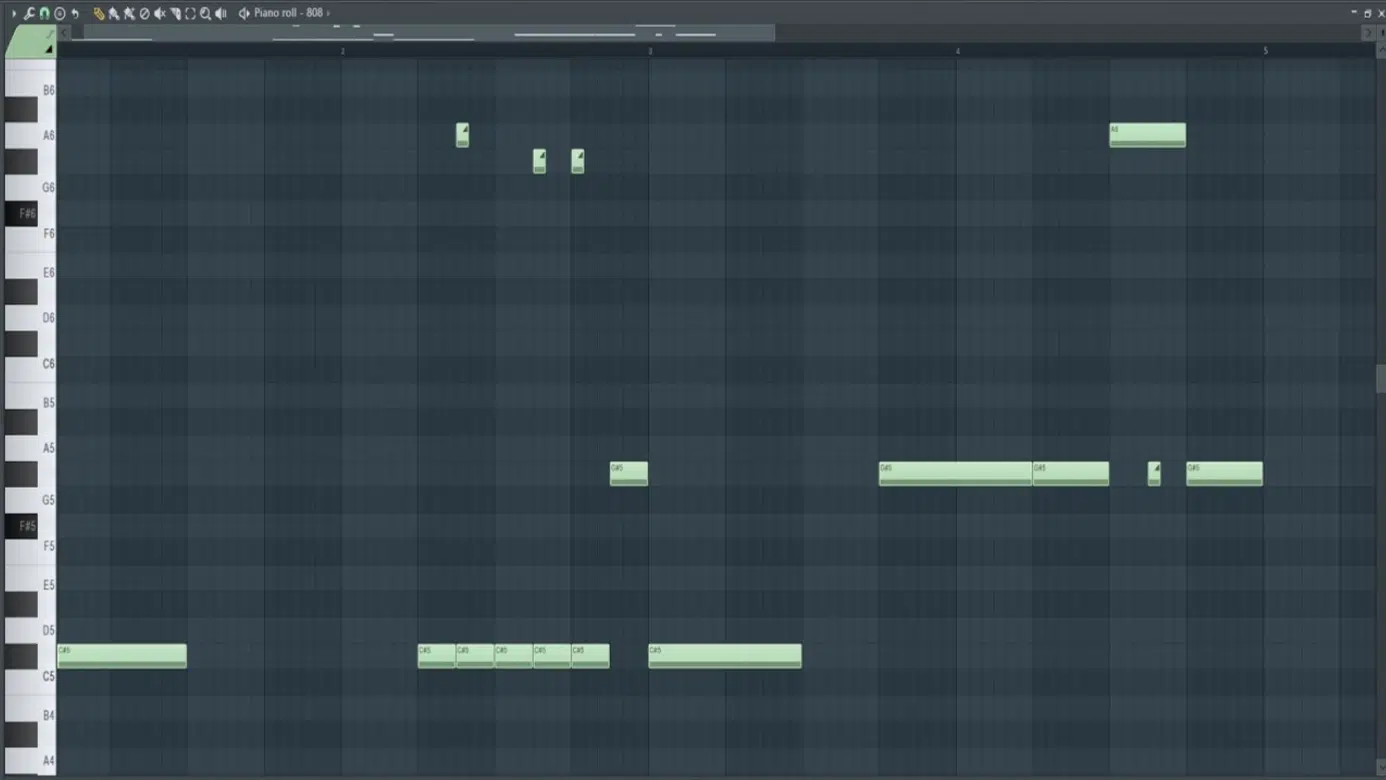Open the keyboard view options green corner triangle
Screen dimensions: 1386x780
click(x=48, y=48)
